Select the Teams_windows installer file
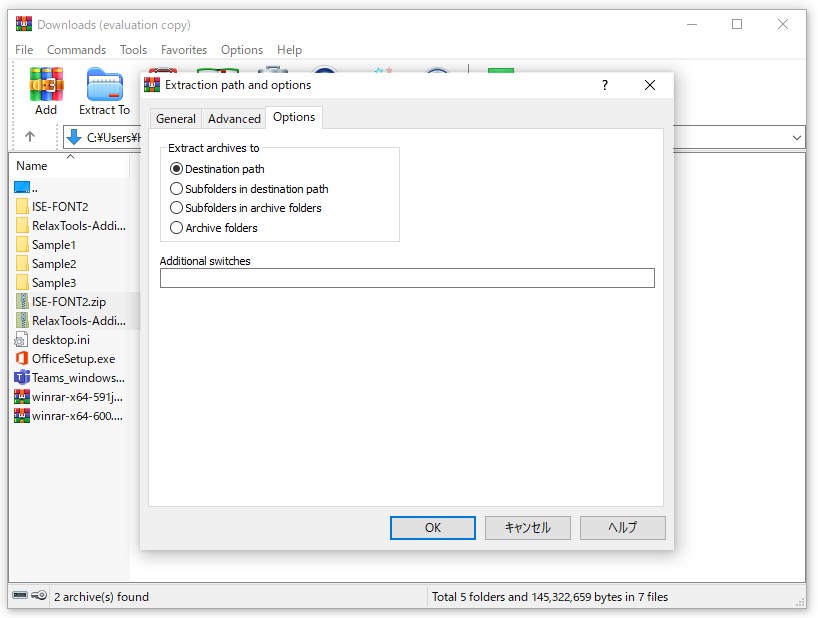 click(x=69, y=378)
